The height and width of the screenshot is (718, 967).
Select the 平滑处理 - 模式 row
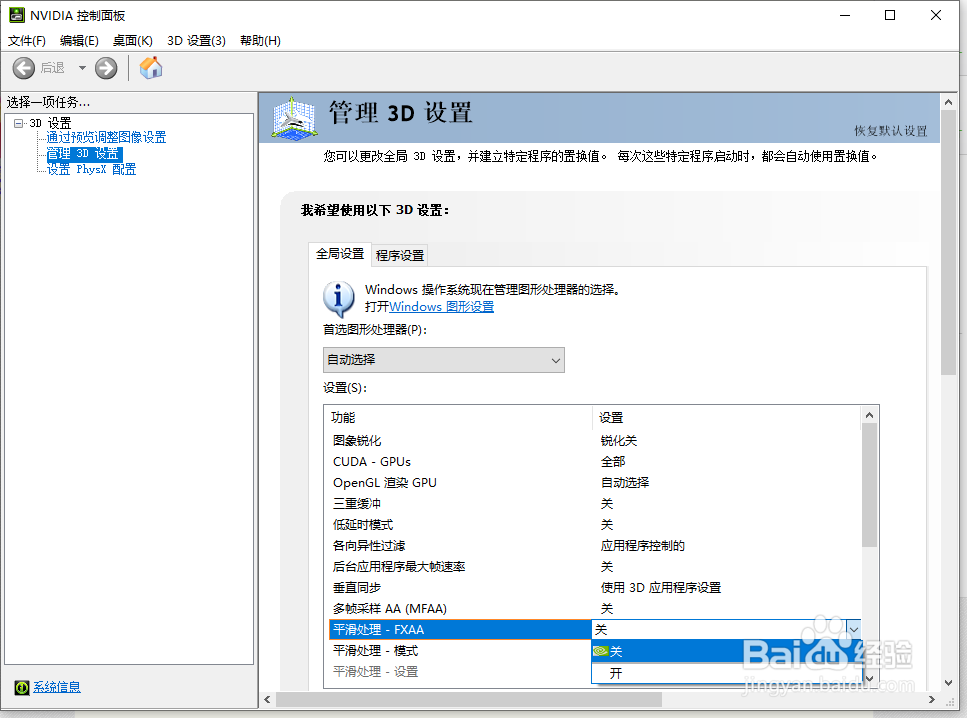coord(459,651)
